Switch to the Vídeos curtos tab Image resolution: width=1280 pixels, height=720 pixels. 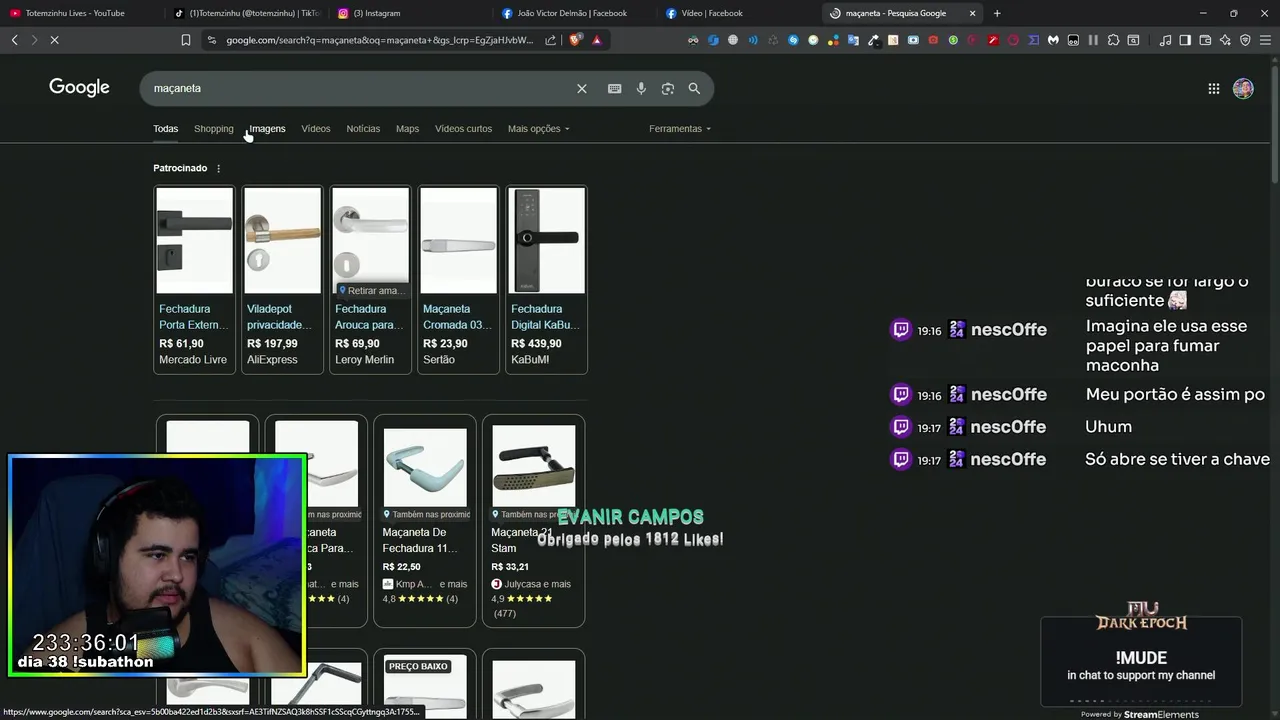coord(463,129)
